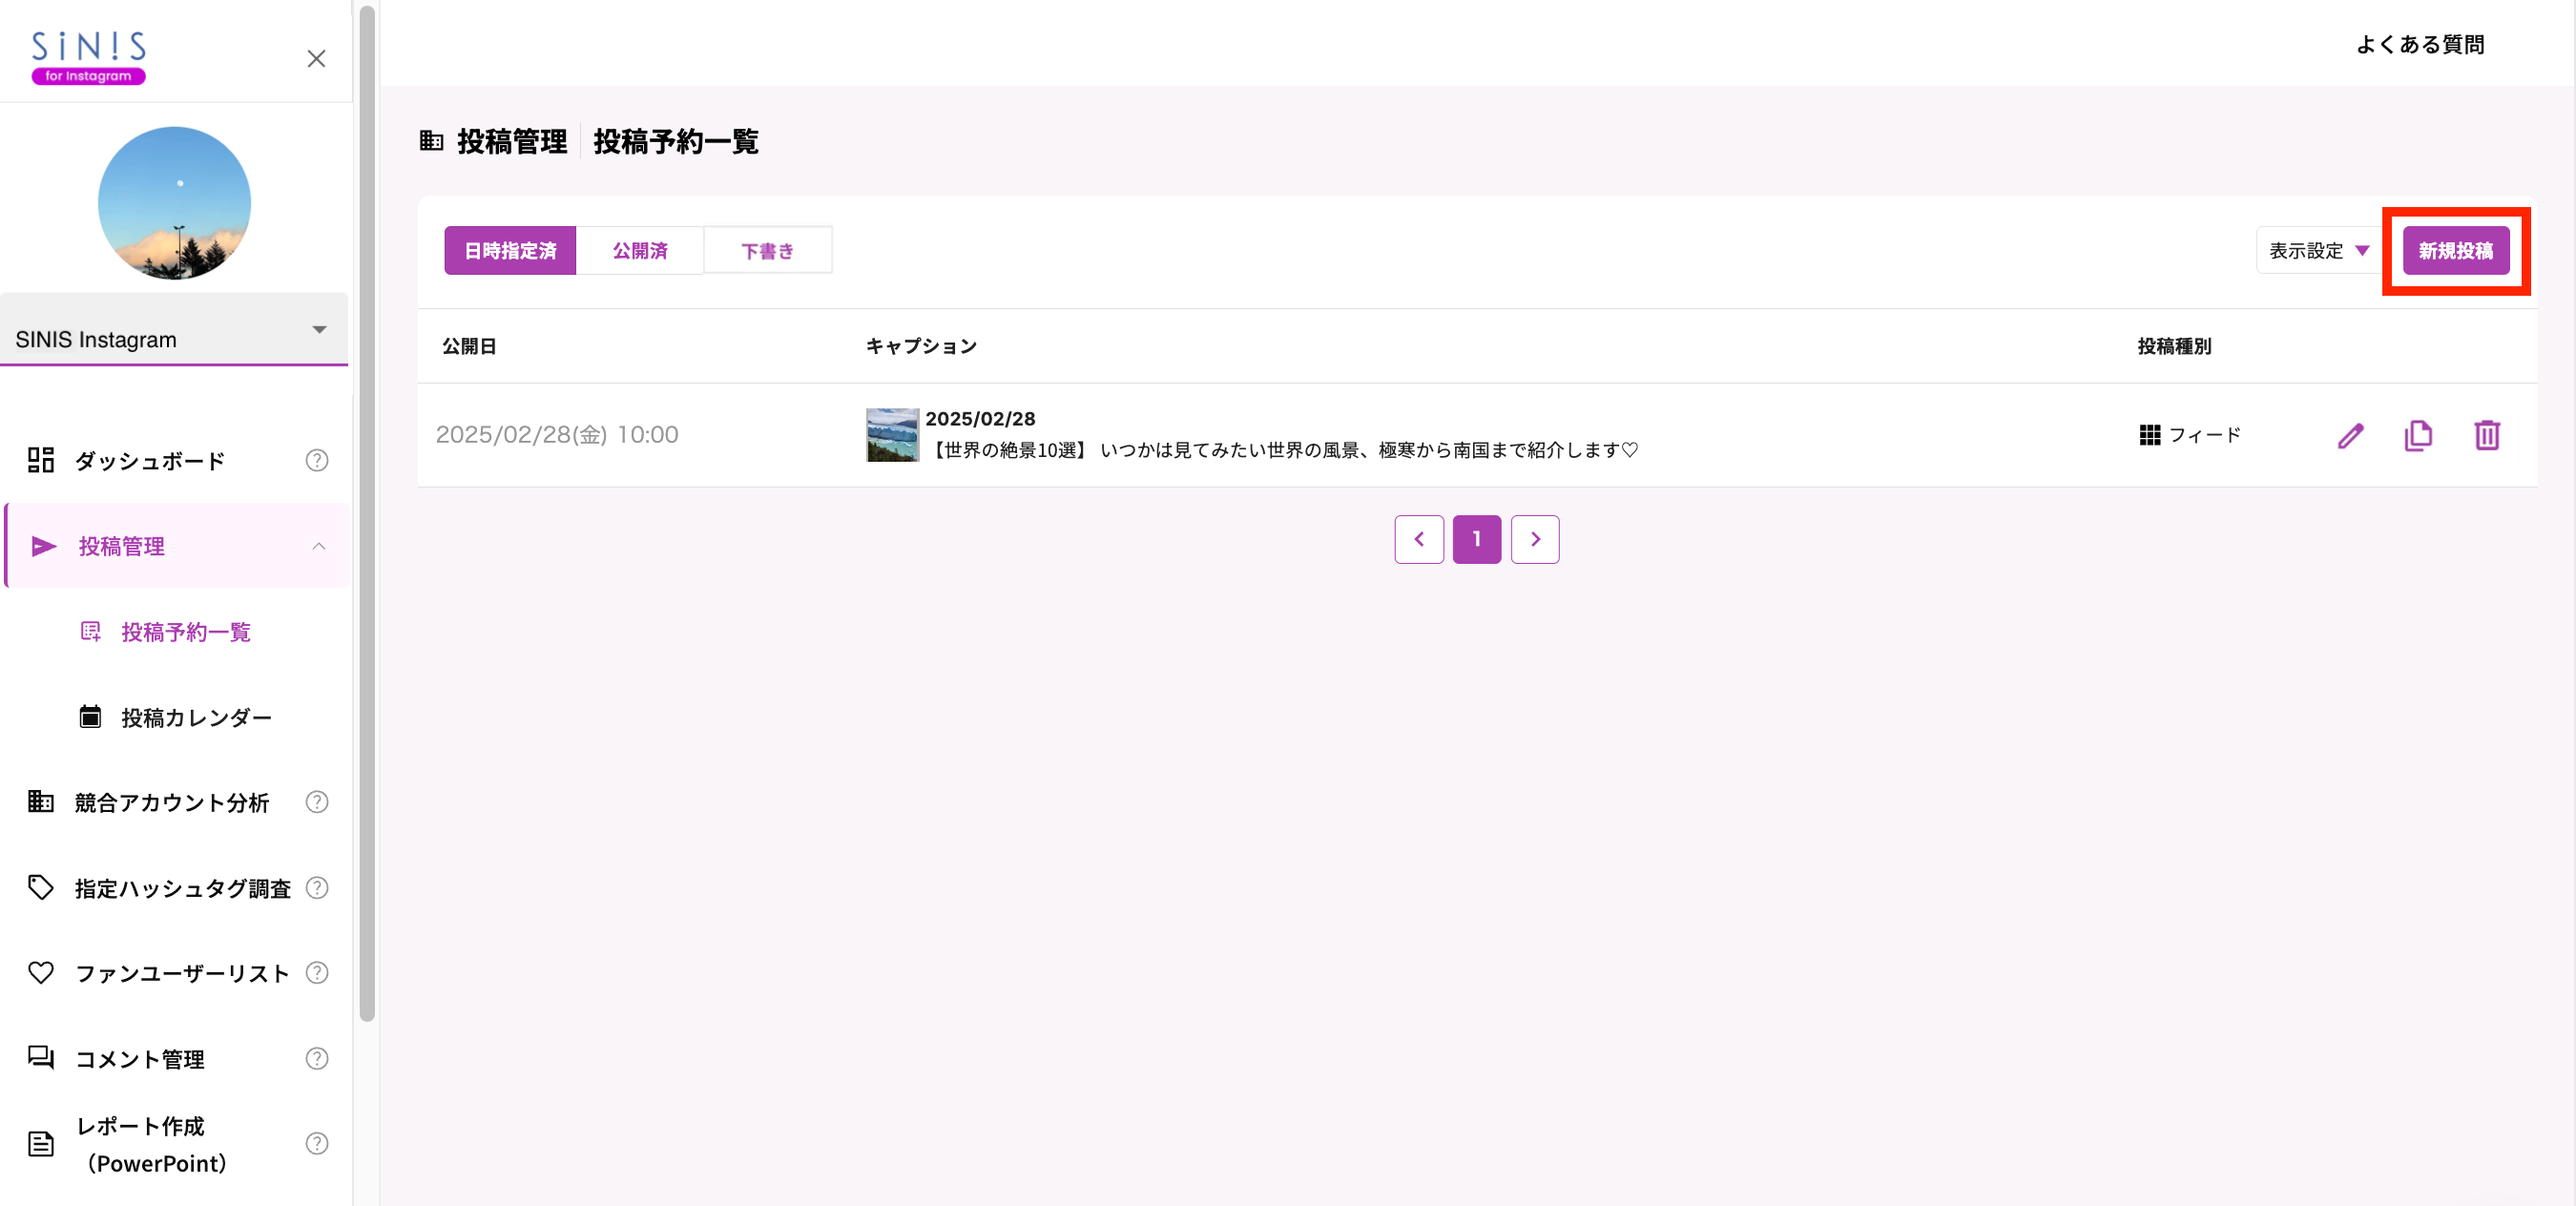Click the tag icon for 指定ハッシュタグ調査
The width and height of the screenshot is (2576, 1206).
pyautogui.click(x=40, y=887)
